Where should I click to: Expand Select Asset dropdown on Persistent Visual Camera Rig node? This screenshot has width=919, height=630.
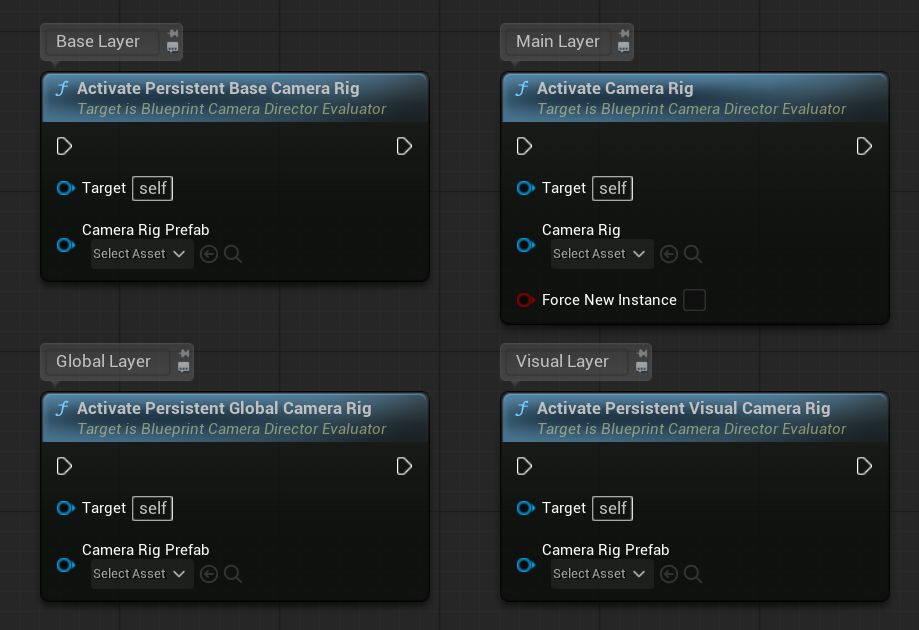click(602, 574)
